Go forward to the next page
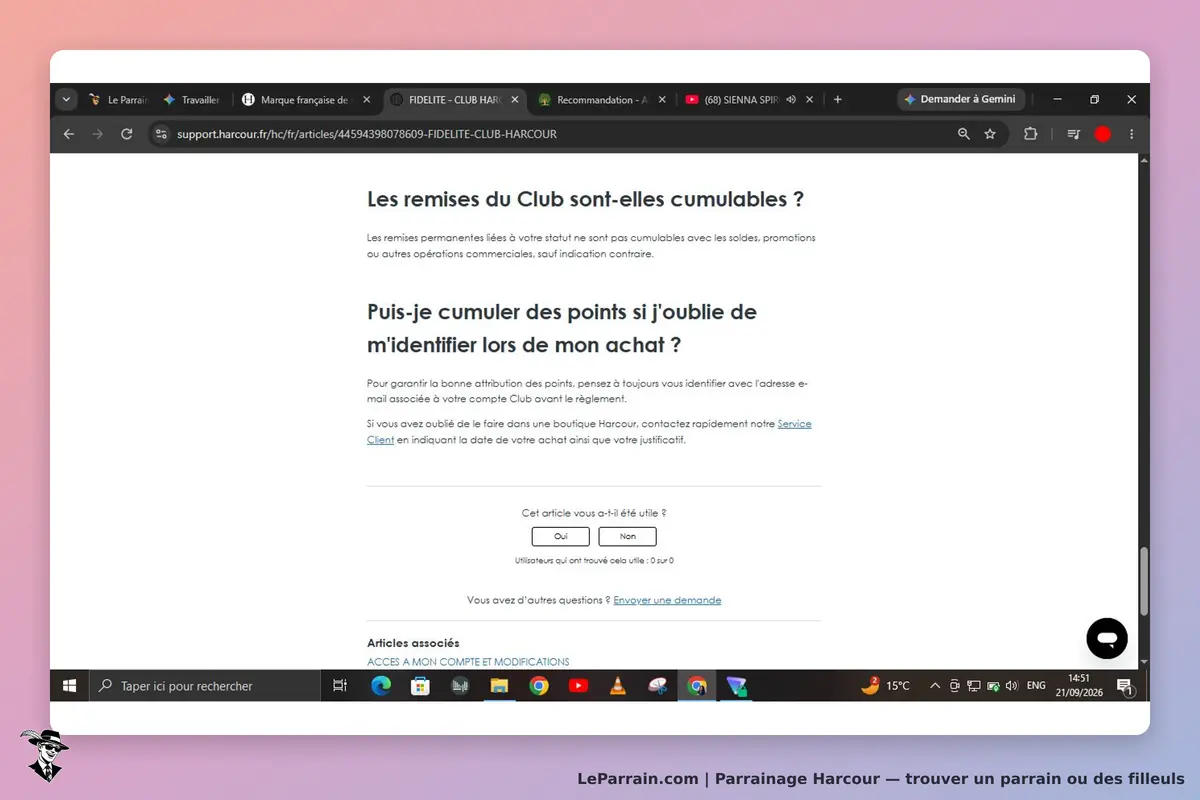 [97, 134]
